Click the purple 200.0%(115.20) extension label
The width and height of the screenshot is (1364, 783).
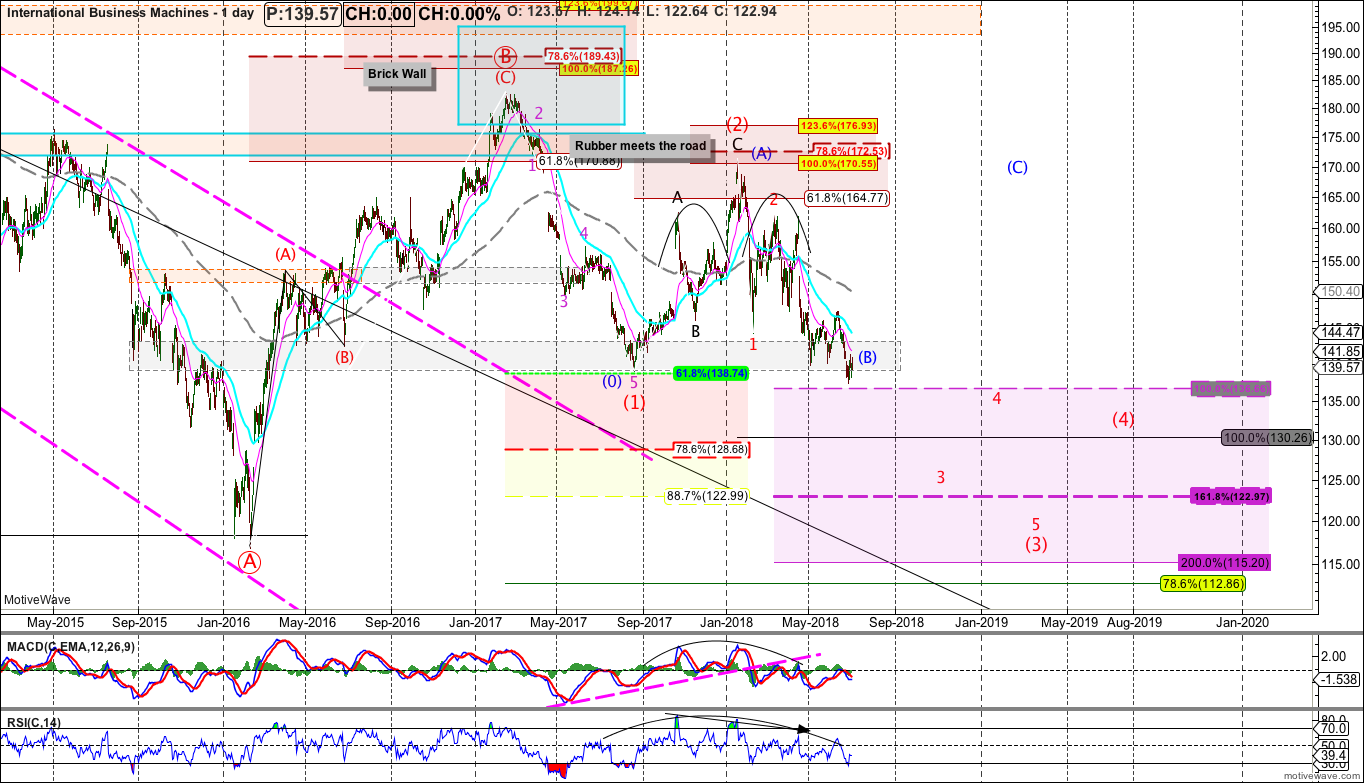point(1225,562)
